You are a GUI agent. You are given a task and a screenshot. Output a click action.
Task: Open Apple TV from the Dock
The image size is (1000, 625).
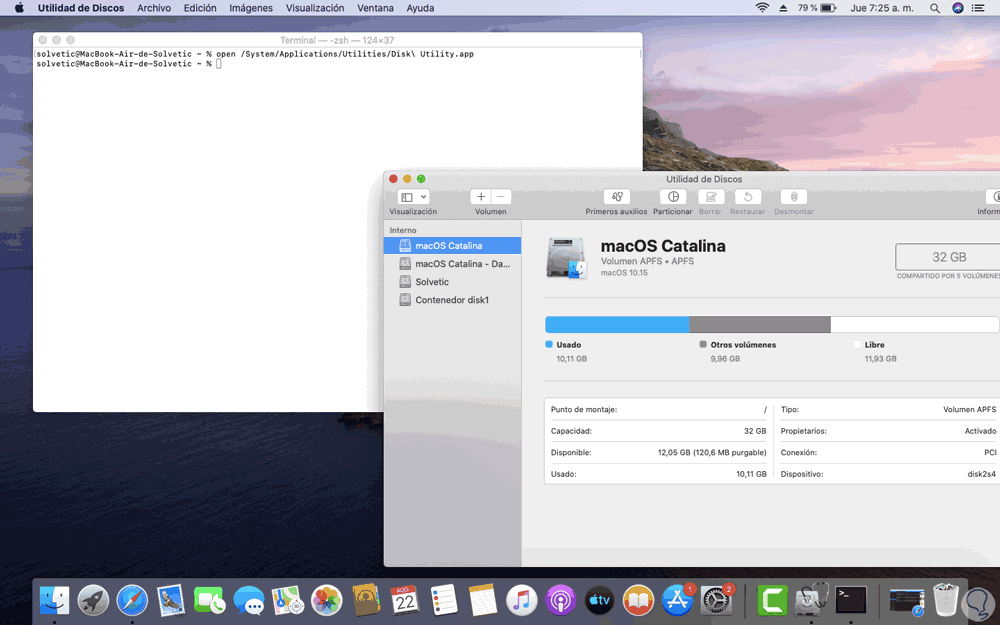599,600
